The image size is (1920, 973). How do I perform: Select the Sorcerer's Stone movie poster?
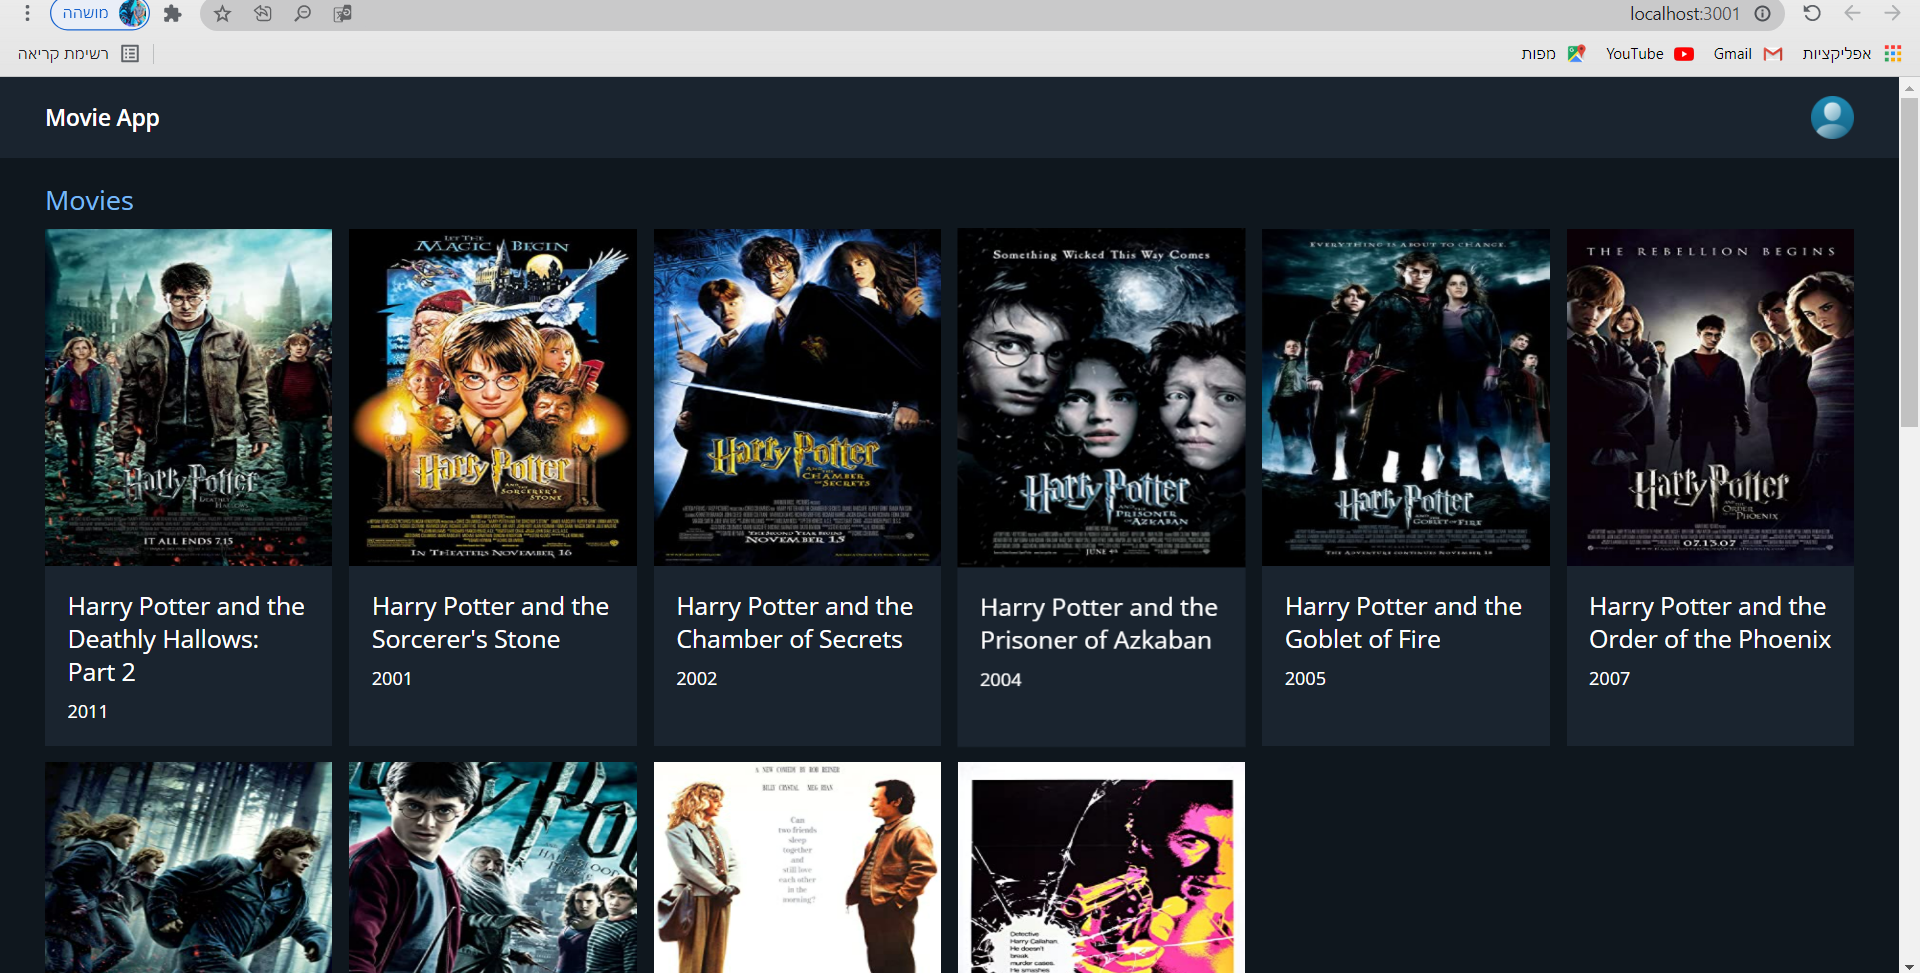click(492, 397)
